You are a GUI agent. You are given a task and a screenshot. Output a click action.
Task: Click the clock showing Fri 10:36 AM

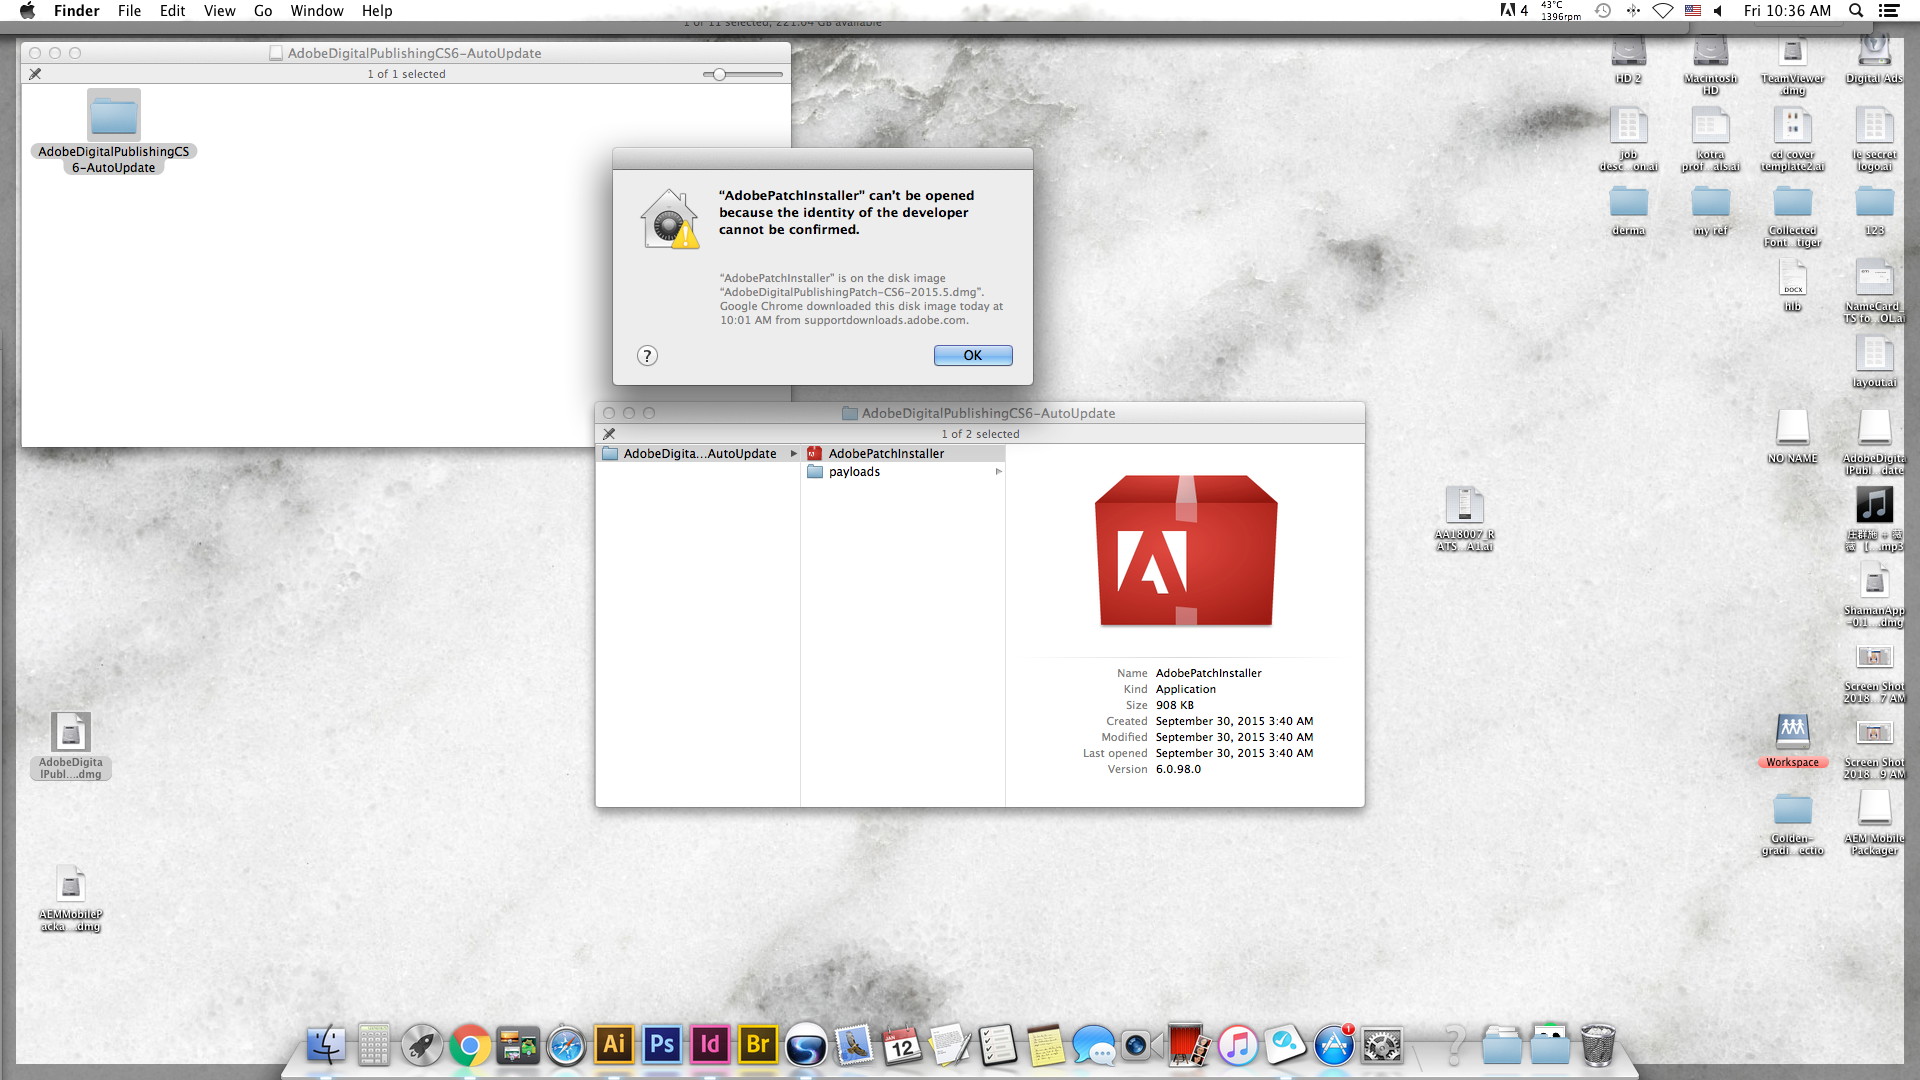pos(1787,11)
